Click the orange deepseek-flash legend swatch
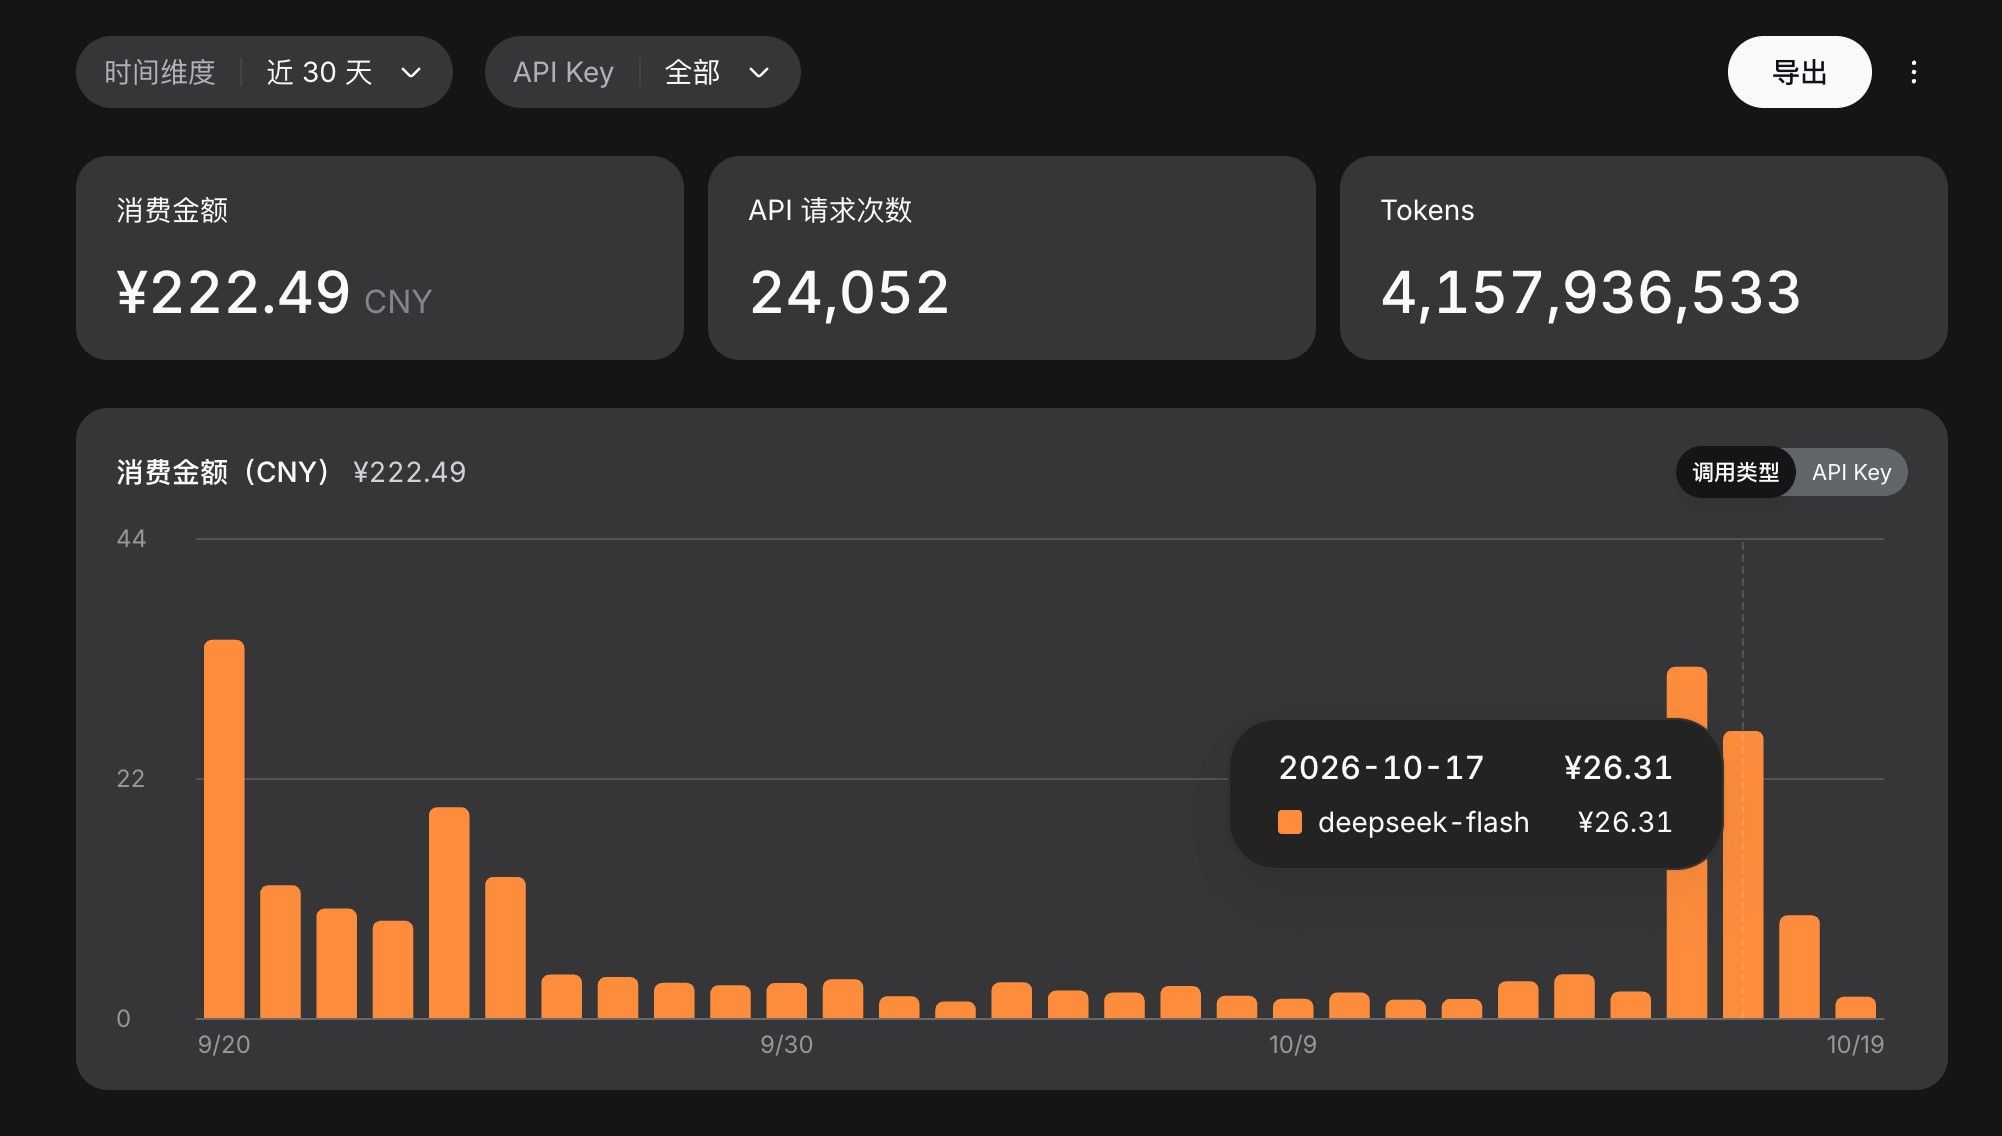Viewport: 2002px width, 1136px height. click(x=1290, y=822)
